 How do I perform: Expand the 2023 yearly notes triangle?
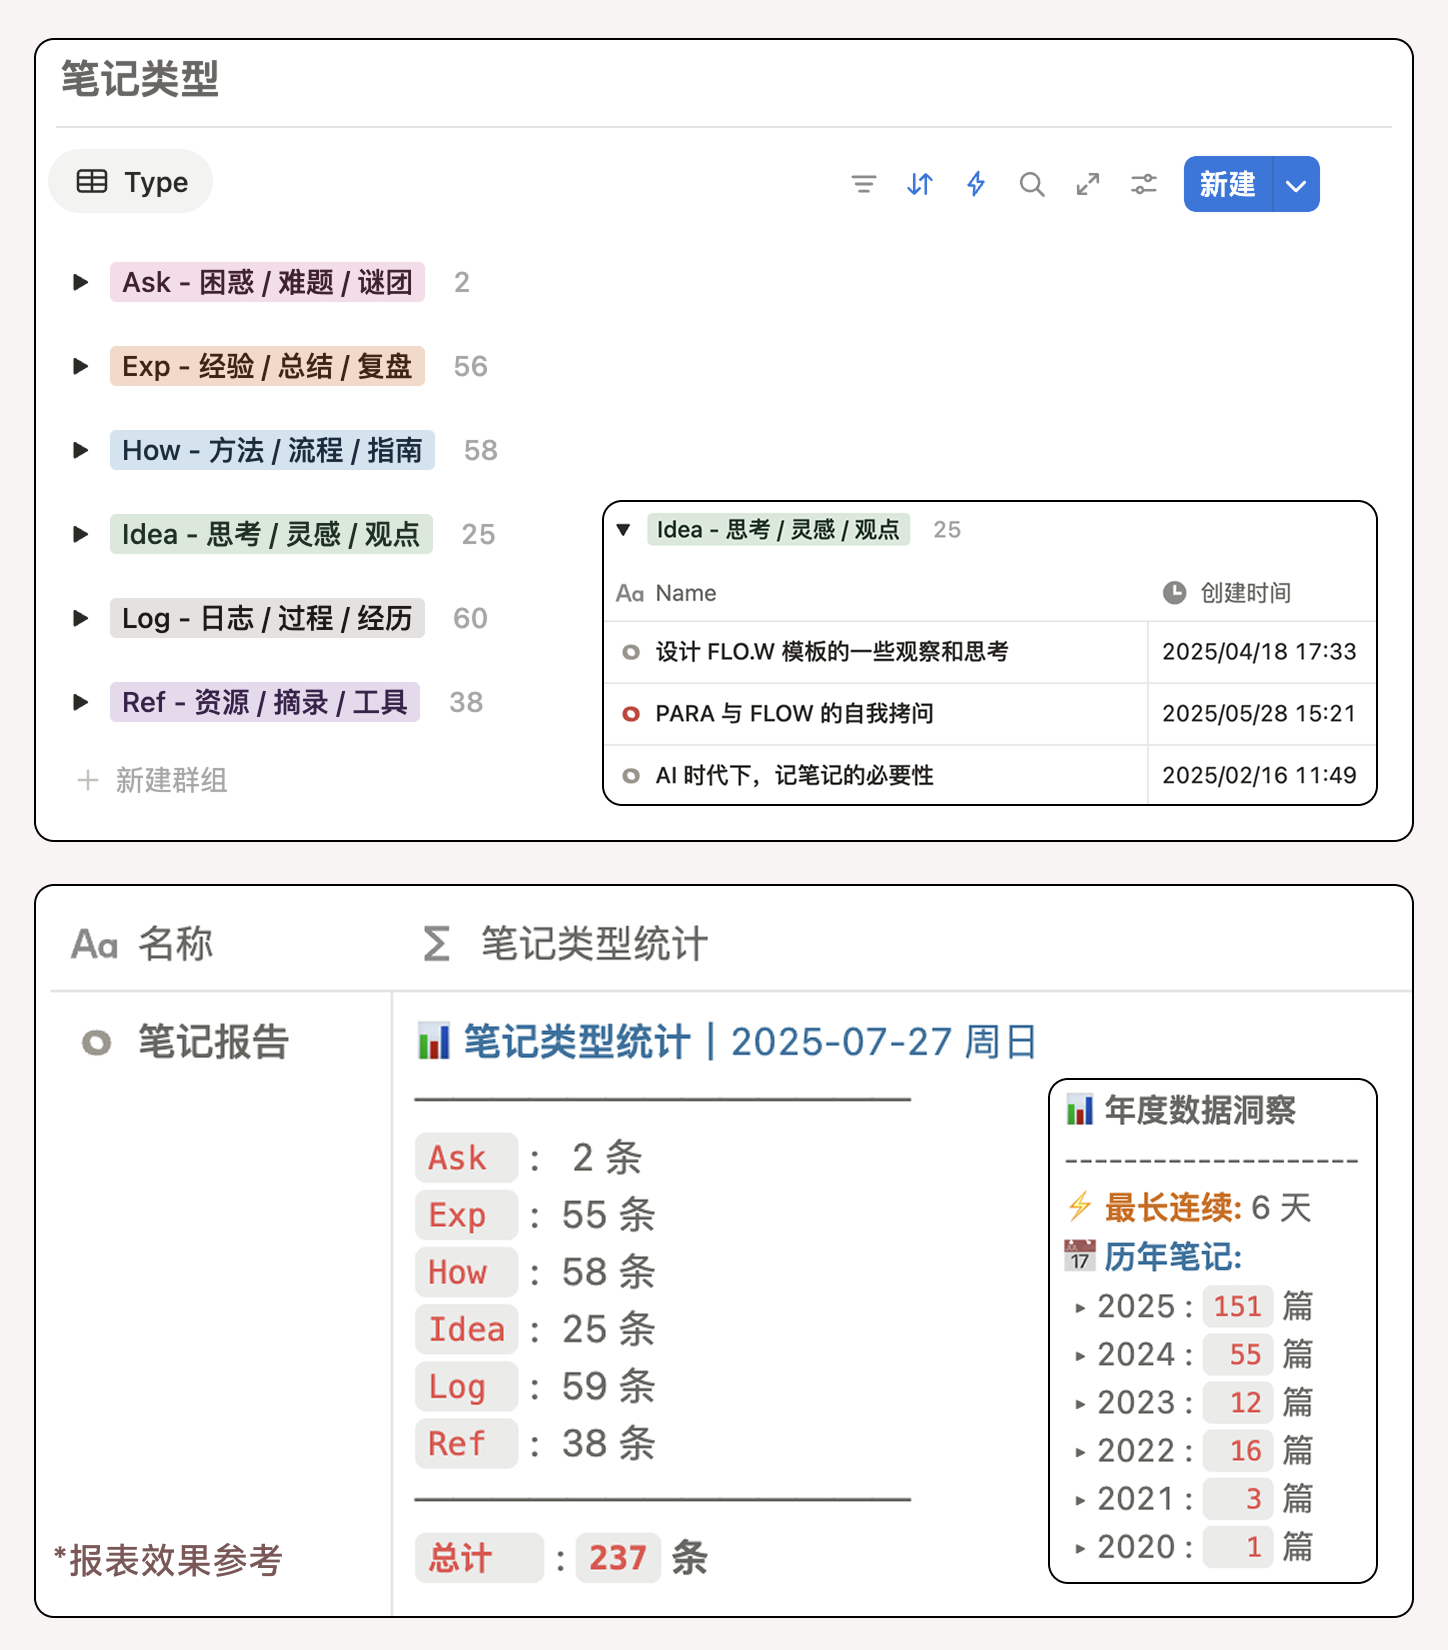1080,1404
